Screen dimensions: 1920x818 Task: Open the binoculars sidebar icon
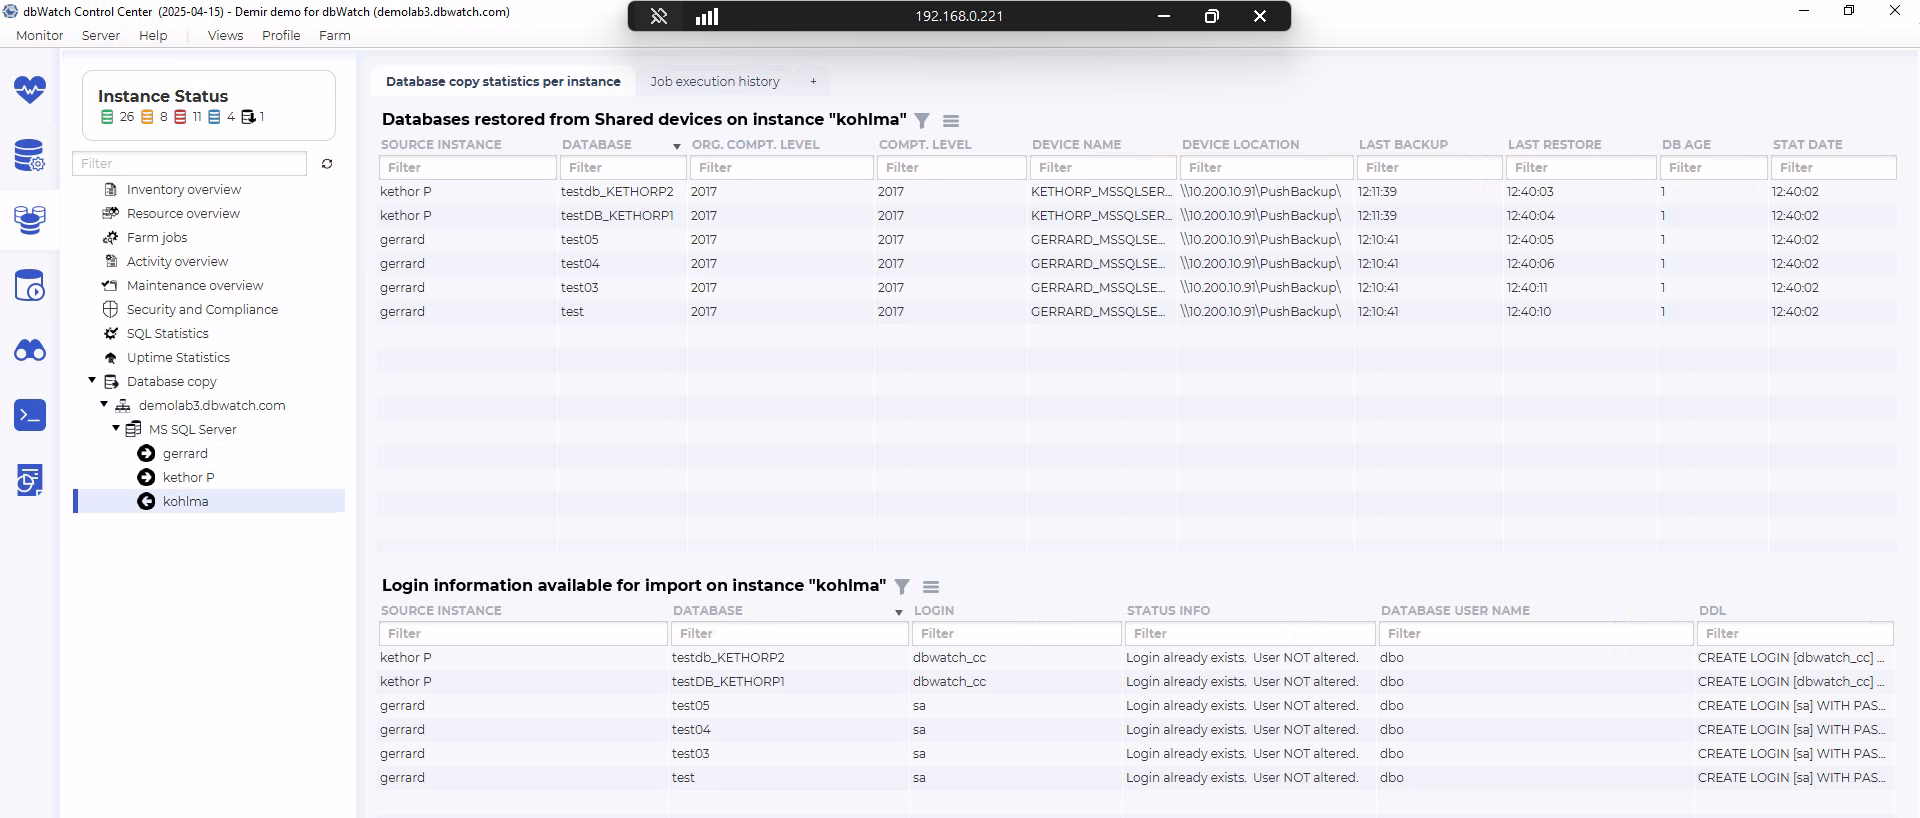pos(30,351)
